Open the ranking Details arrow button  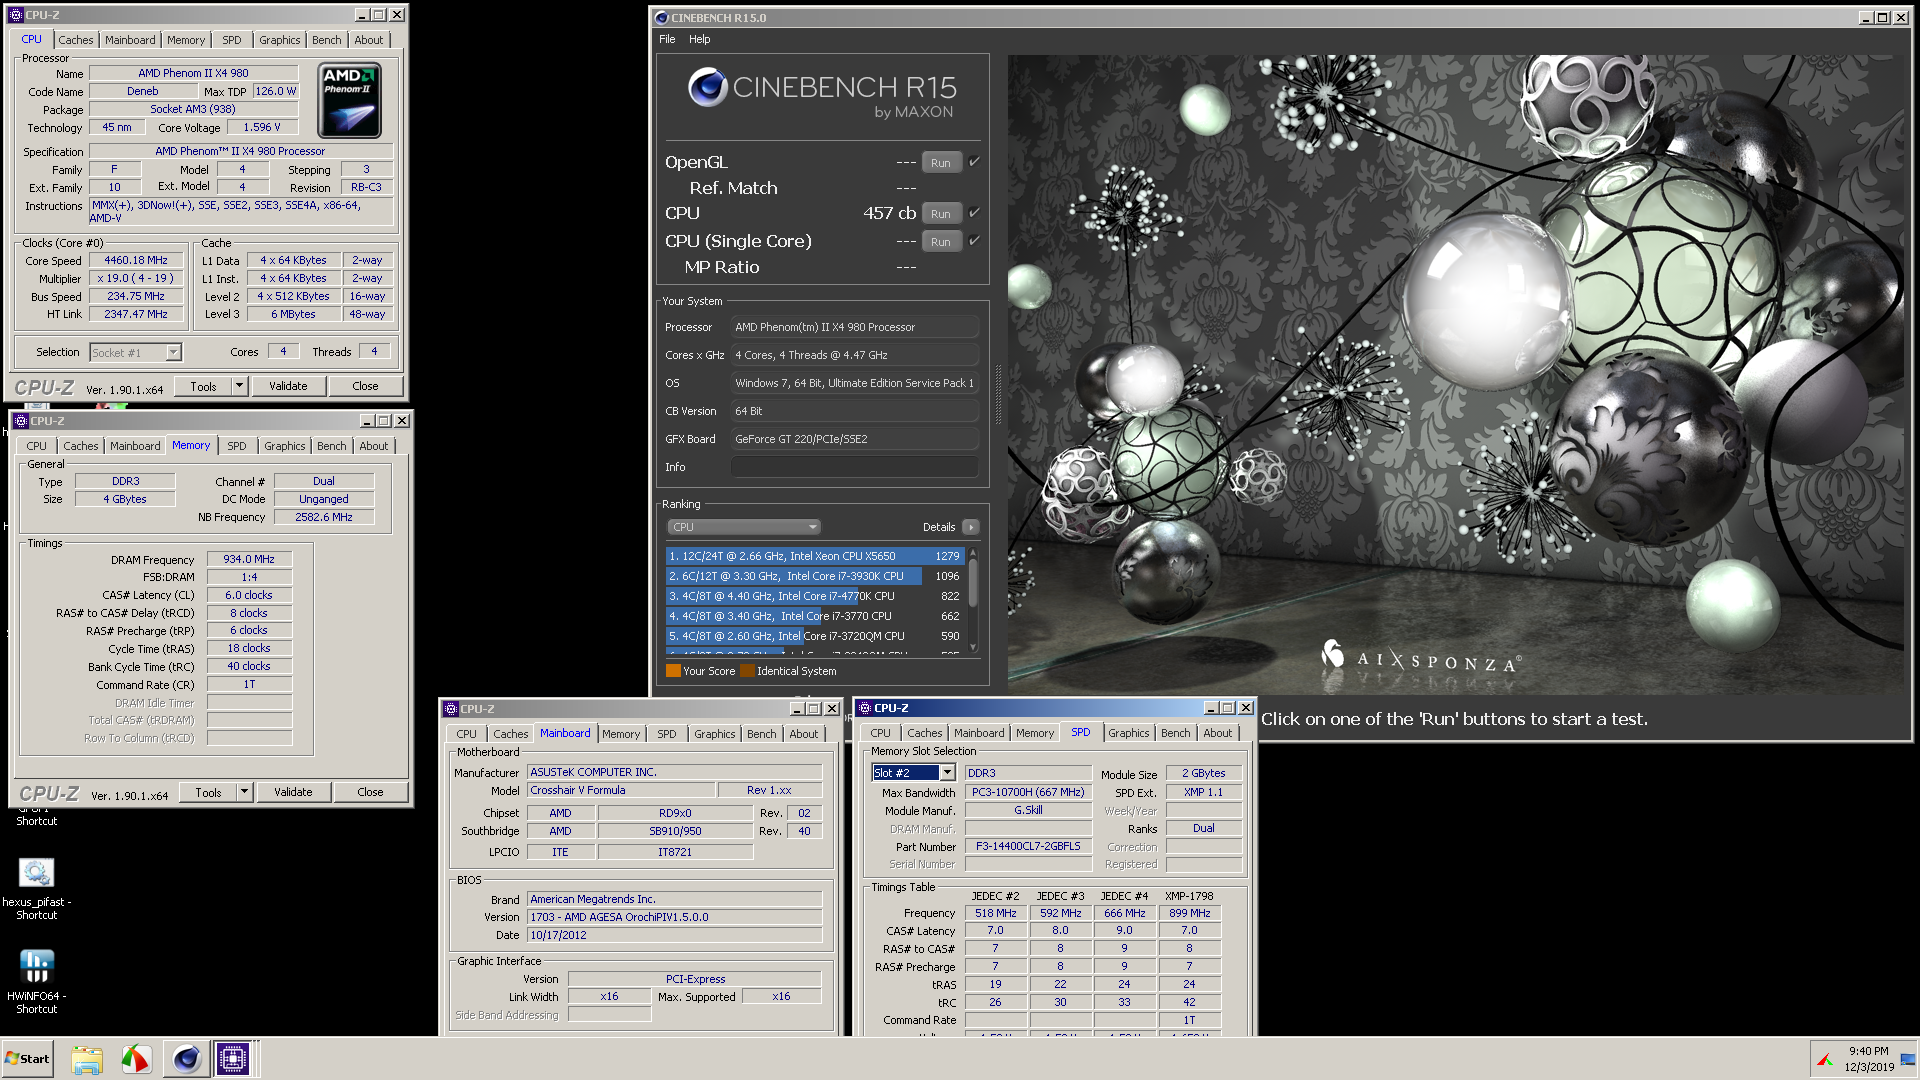[970, 527]
